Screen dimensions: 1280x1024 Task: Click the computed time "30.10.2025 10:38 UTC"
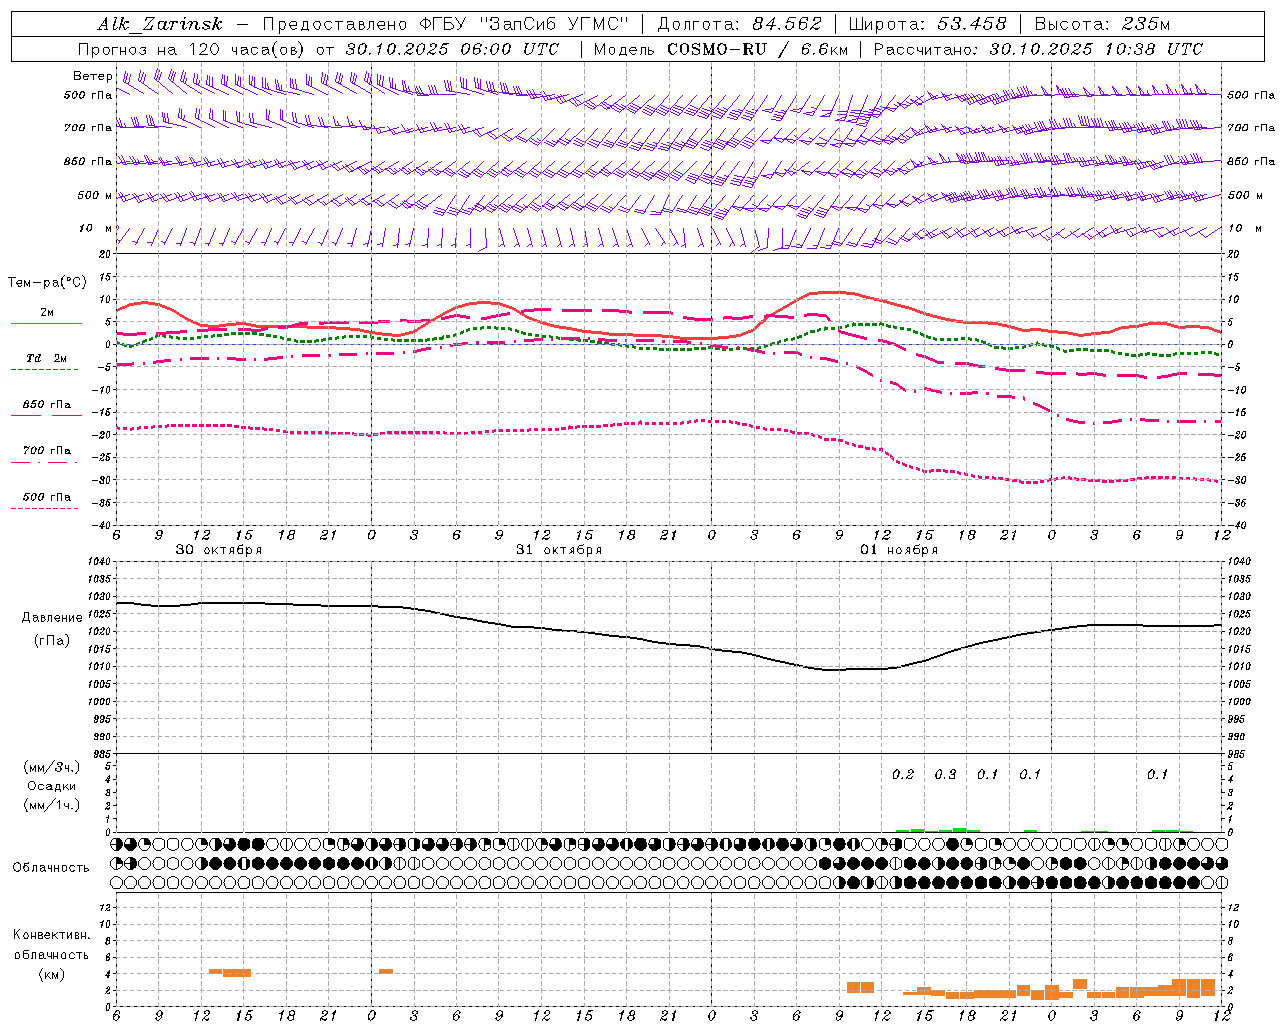pyautogui.click(x=1096, y=49)
